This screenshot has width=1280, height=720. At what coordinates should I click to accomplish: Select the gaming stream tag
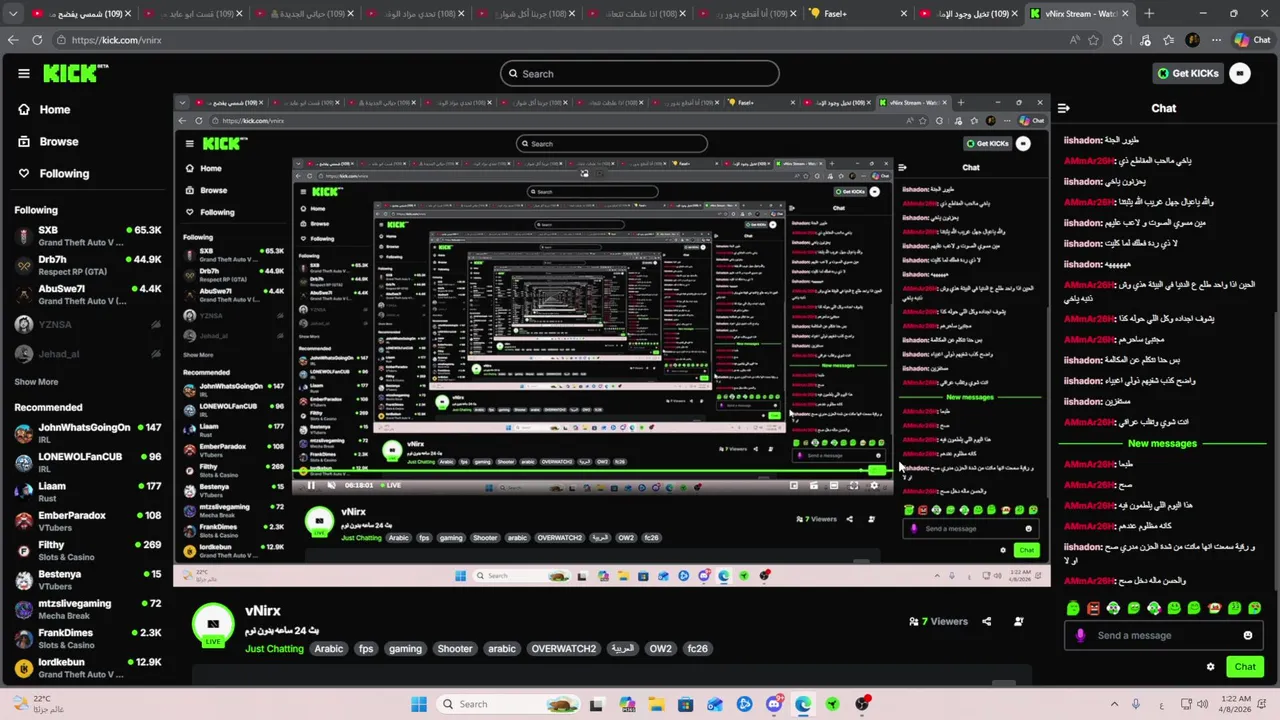pos(405,649)
